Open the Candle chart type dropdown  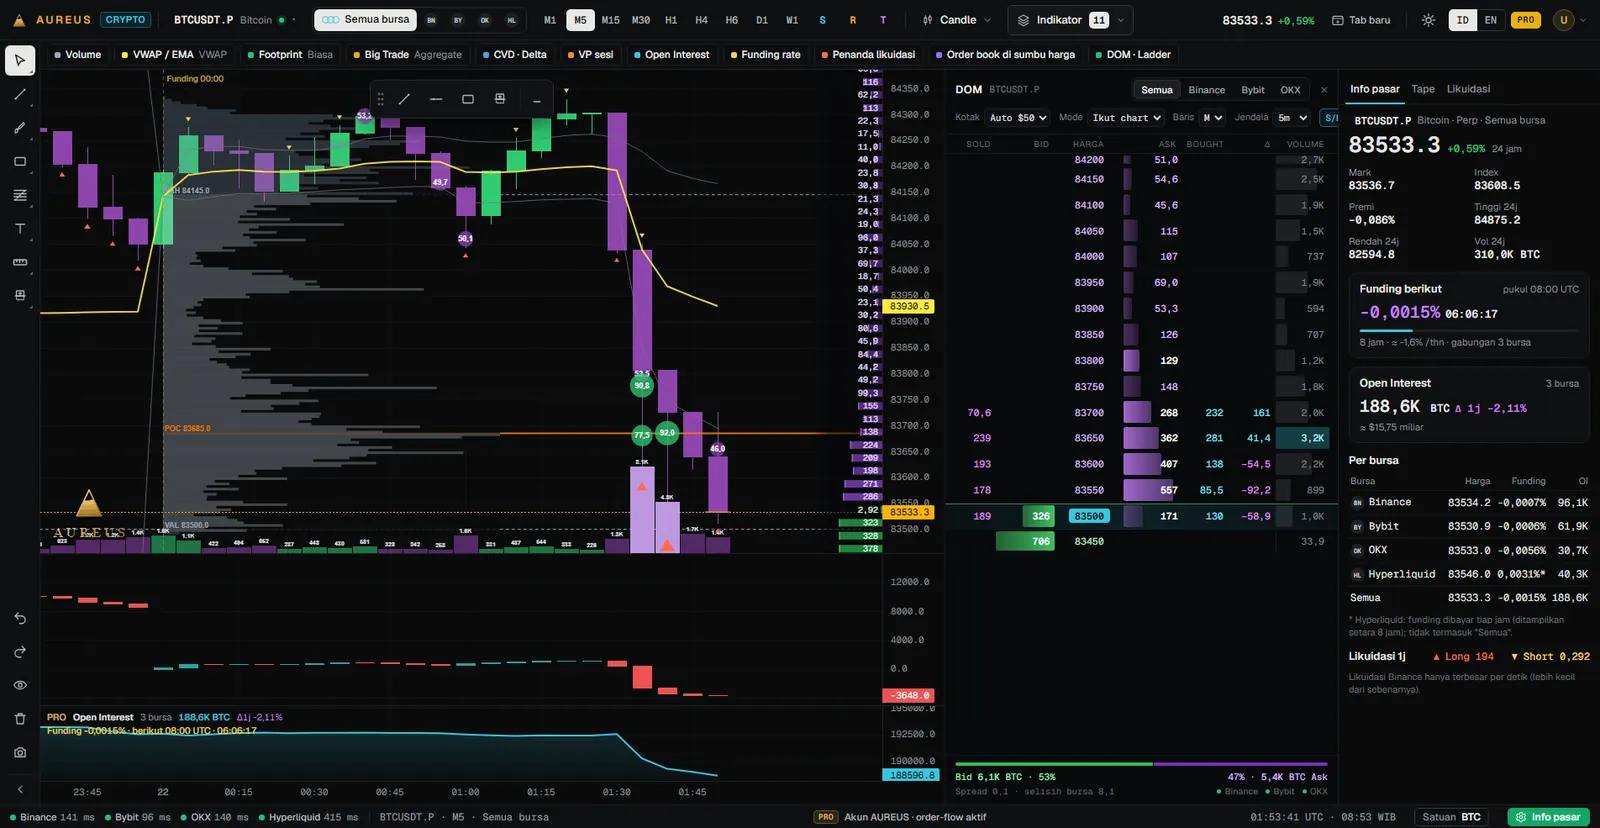click(957, 20)
